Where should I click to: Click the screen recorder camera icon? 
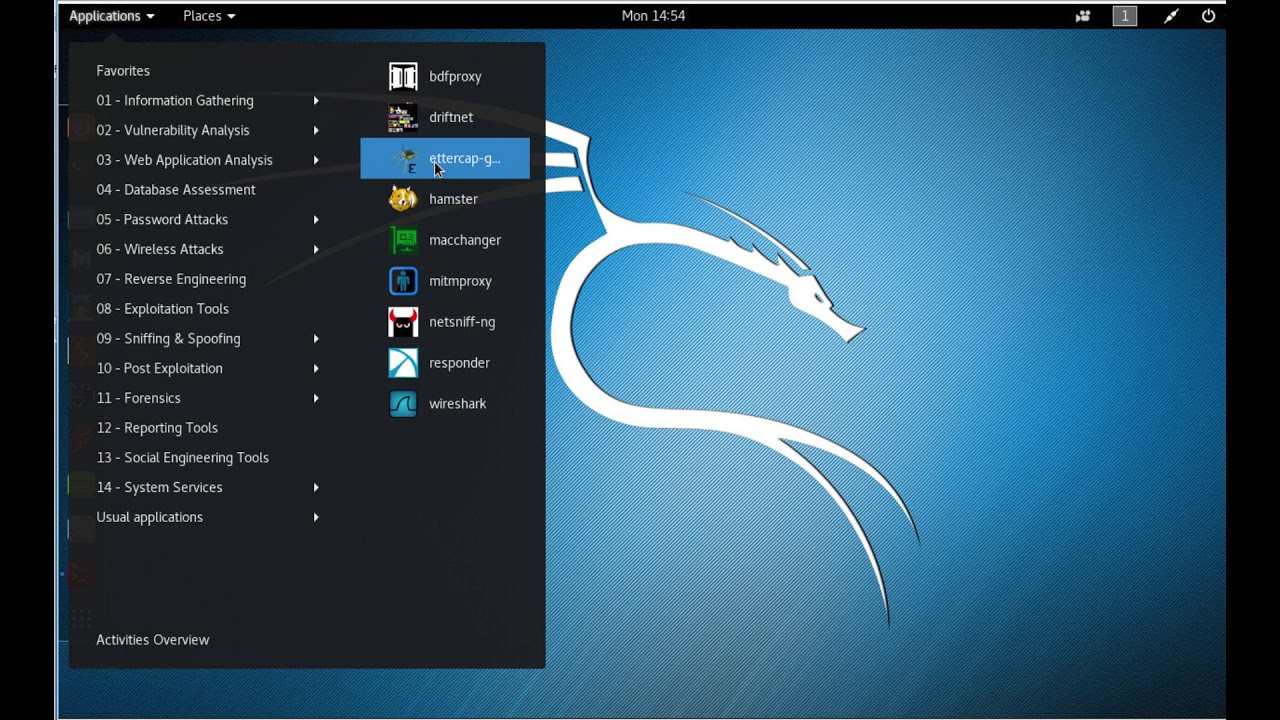pyautogui.click(x=1083, y=16)
